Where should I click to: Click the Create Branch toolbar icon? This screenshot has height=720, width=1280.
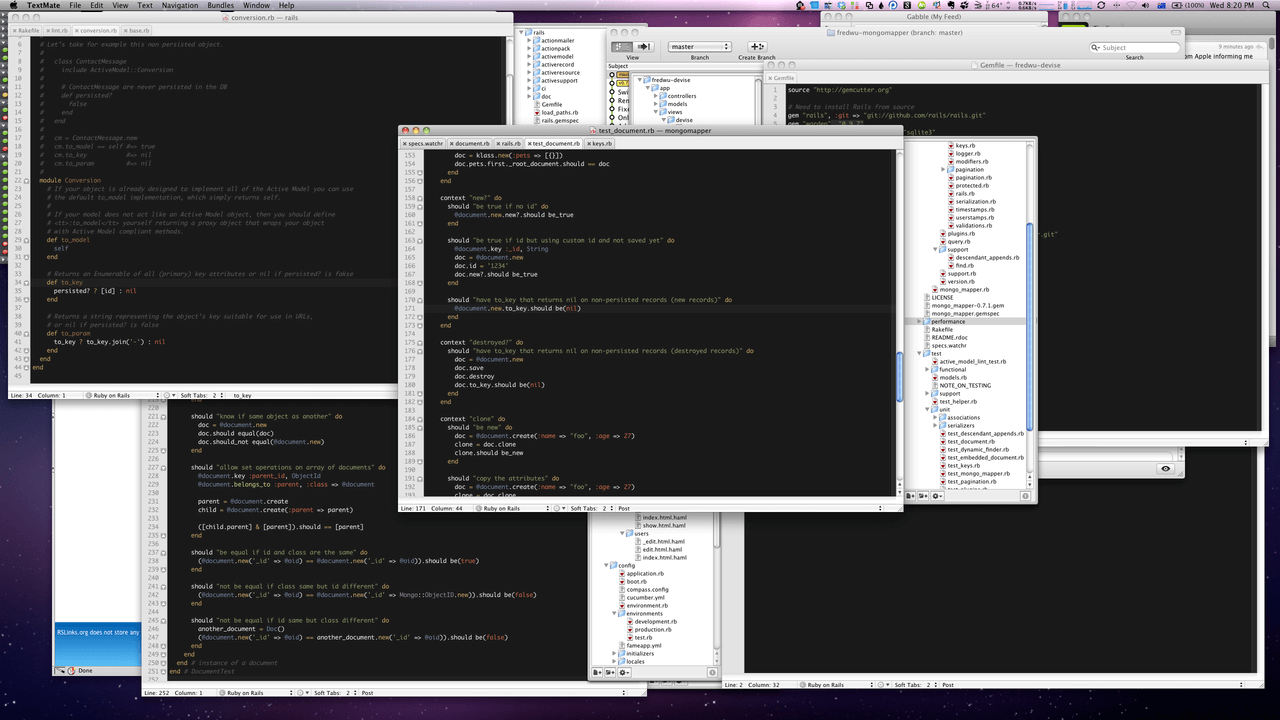coord(757,47)
